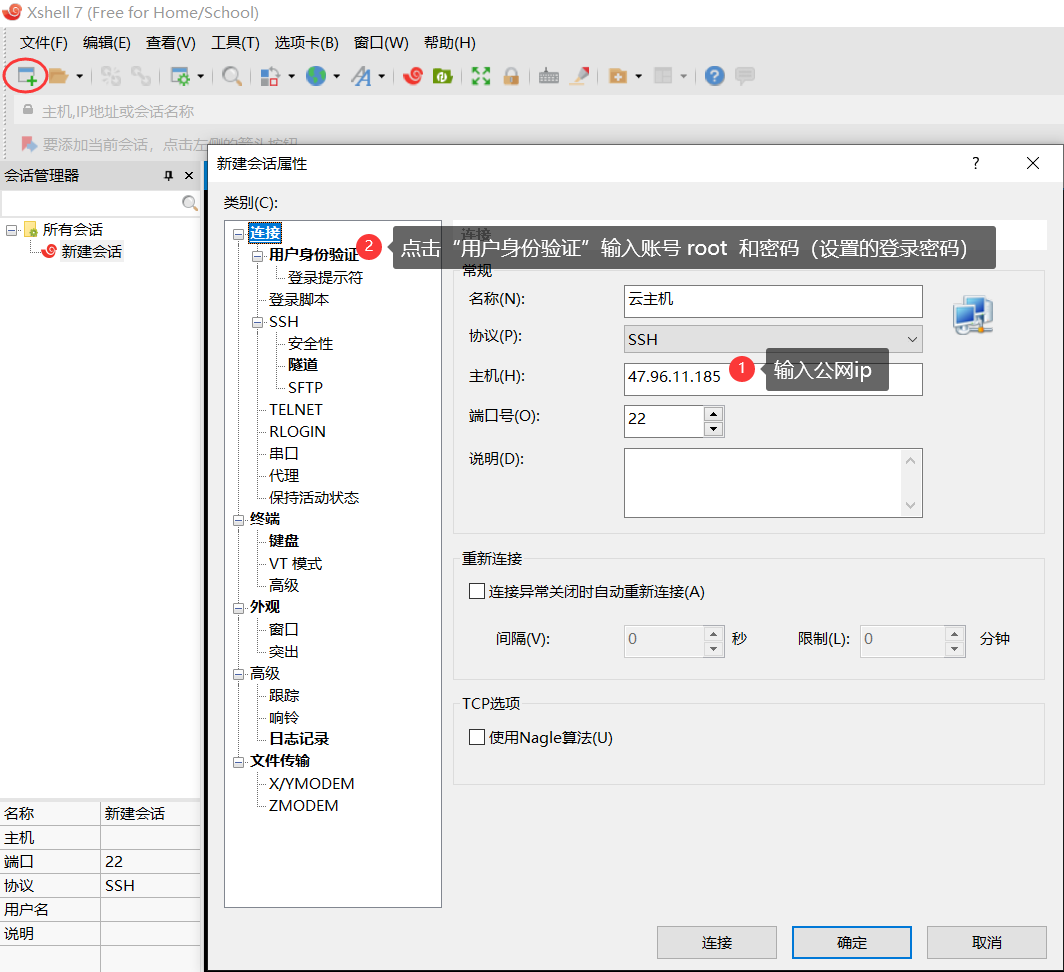Image resolution: width=1064 pixels, height=972 pixels.
Task: Enable auto reconnect on abnormal close checkbox
Action: pos(477,591)
